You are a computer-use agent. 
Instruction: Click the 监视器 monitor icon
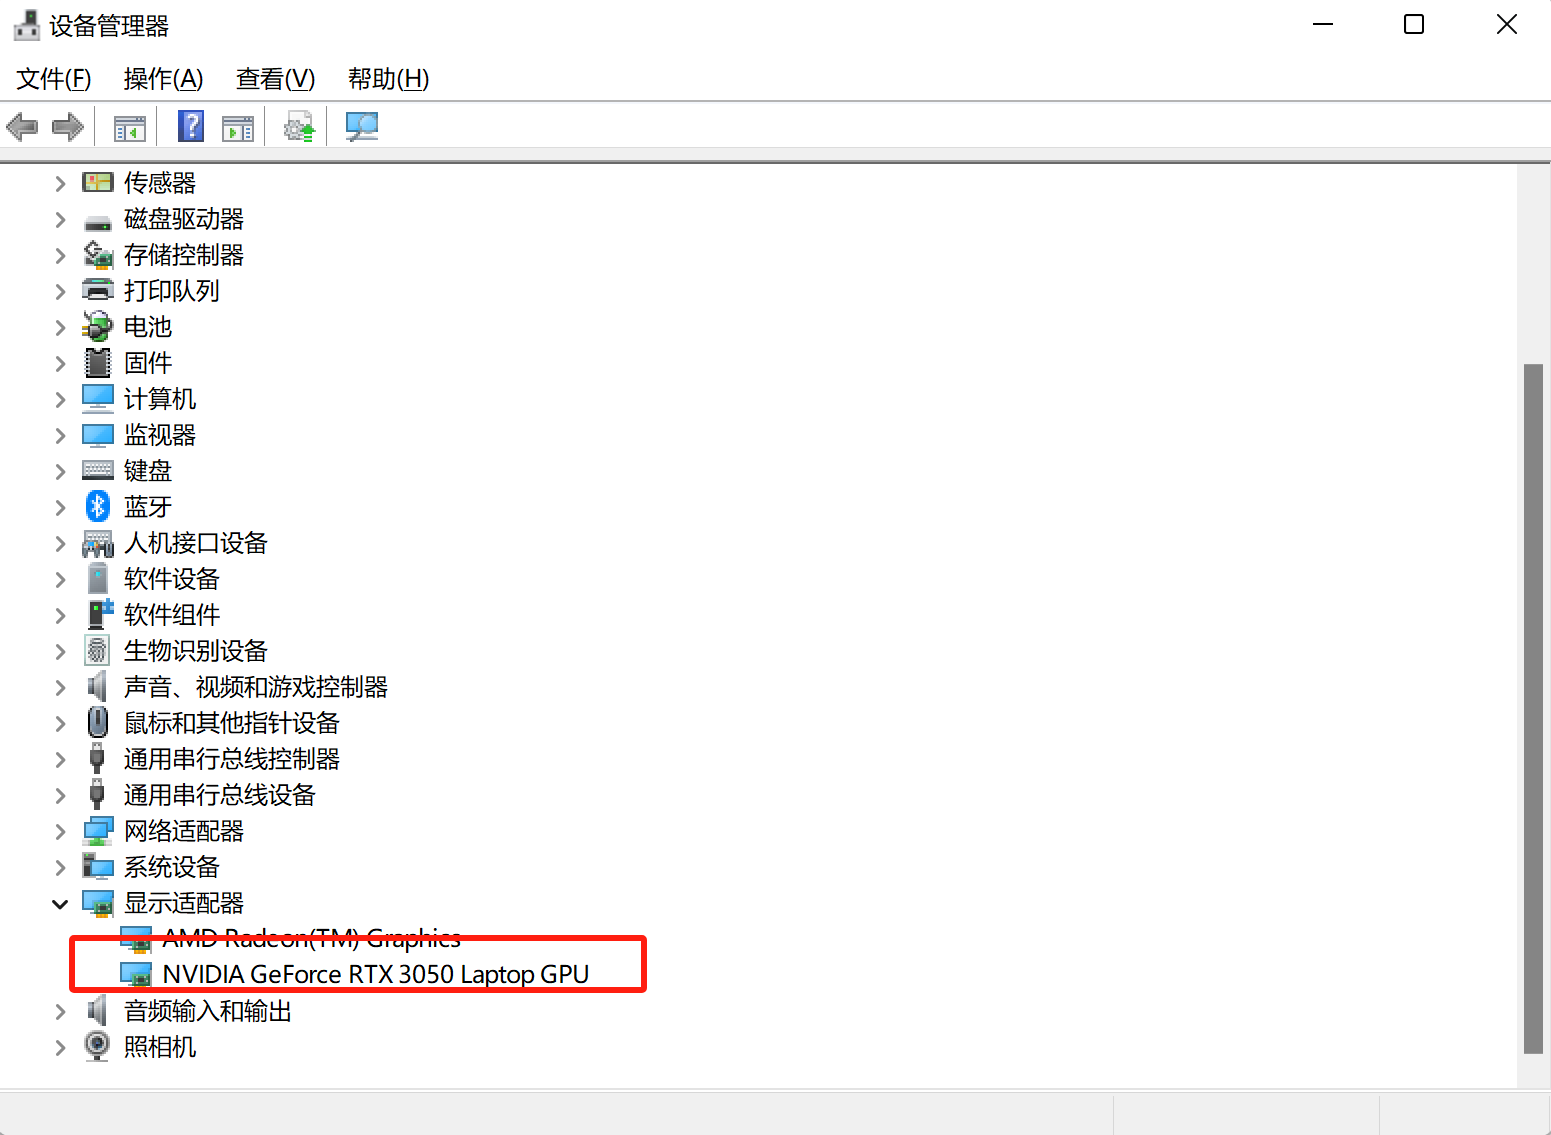tap(98, 435)
